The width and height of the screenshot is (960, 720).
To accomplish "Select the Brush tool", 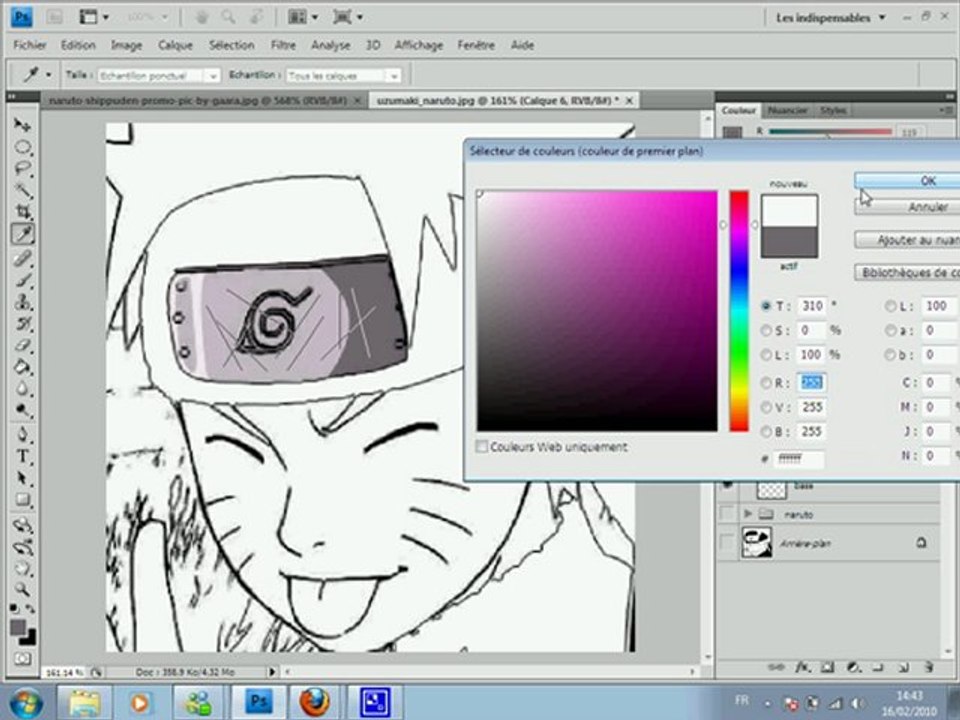I will coord(23,280).
